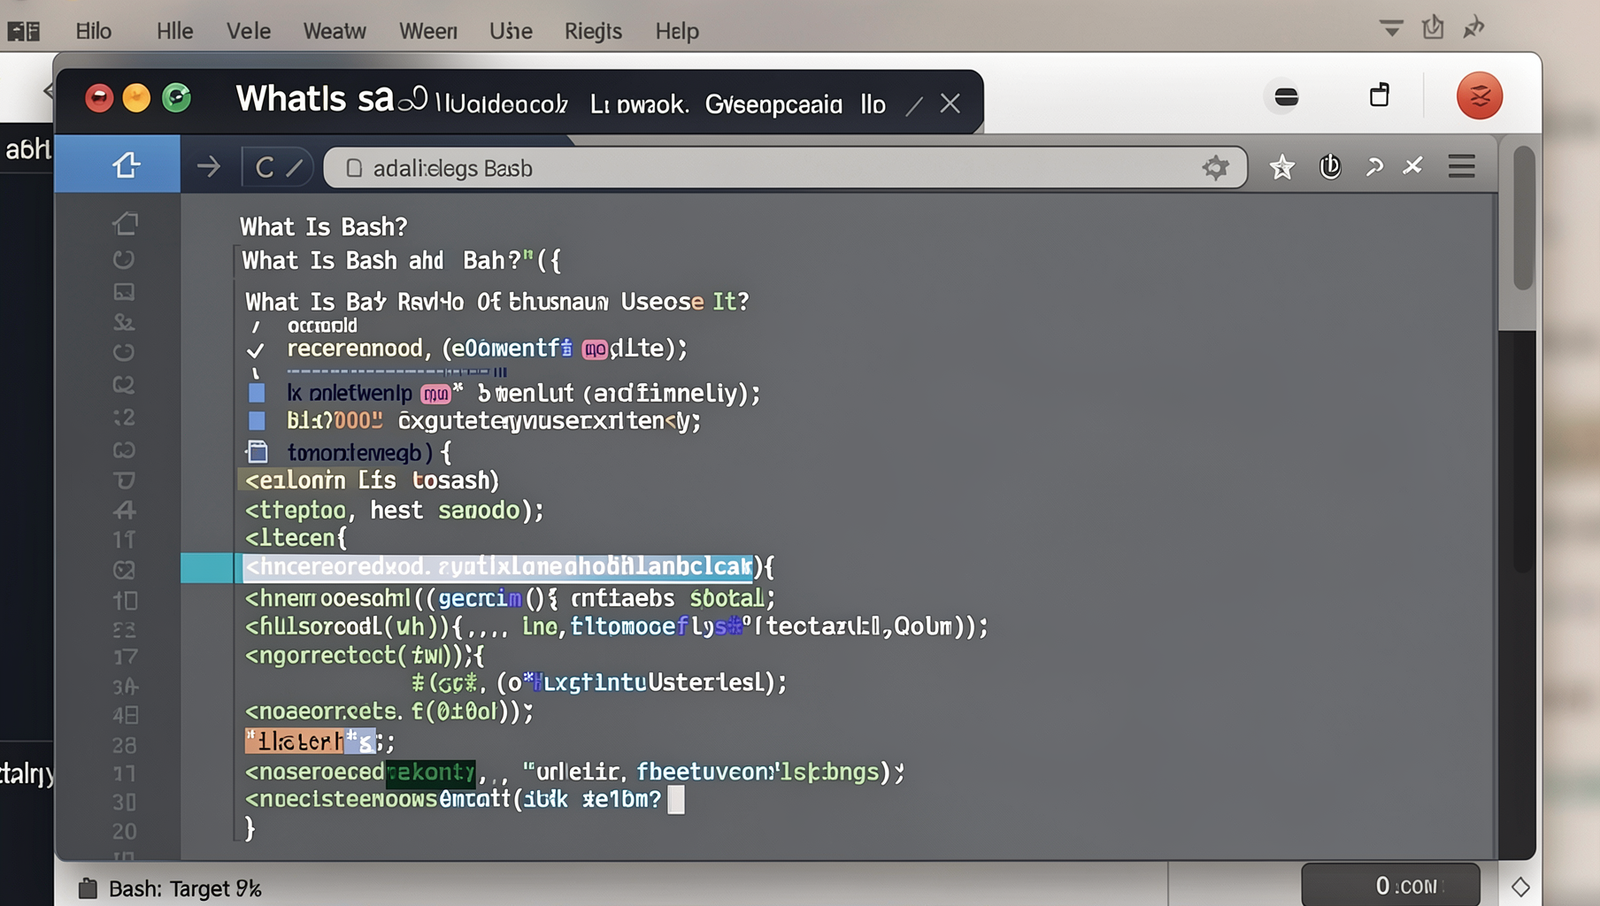This screenshot has height=906, width=1600.
Task: Open the Help menu
Action: tap(677, 31)
